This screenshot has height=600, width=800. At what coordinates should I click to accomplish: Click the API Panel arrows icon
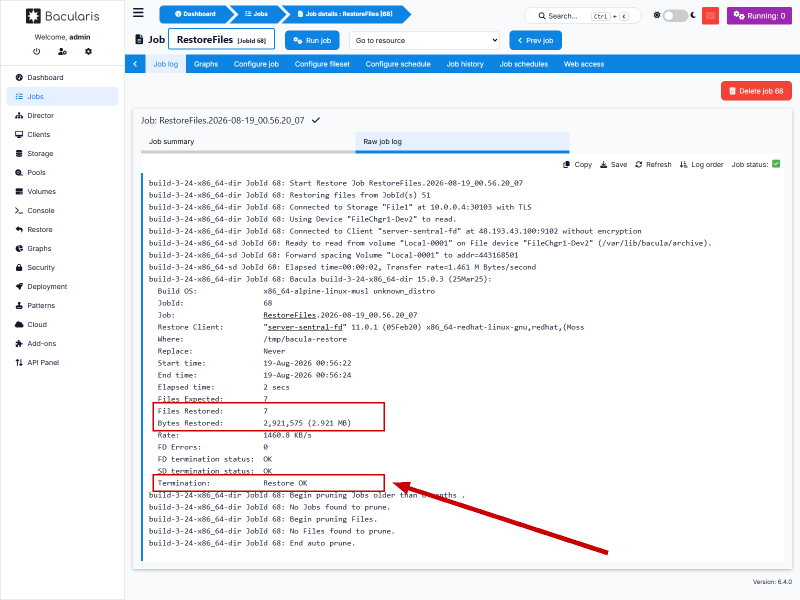(x=19, y=363)
